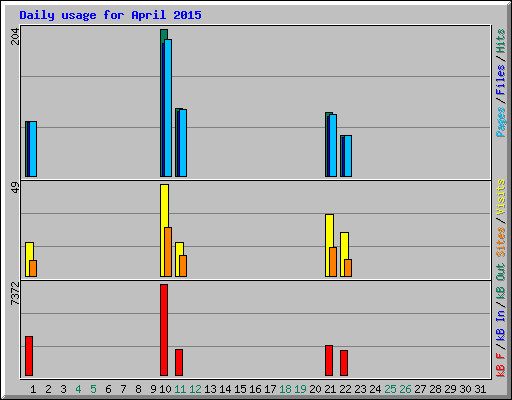
Task: Click green day label 12
Action: tap(195, 389)
